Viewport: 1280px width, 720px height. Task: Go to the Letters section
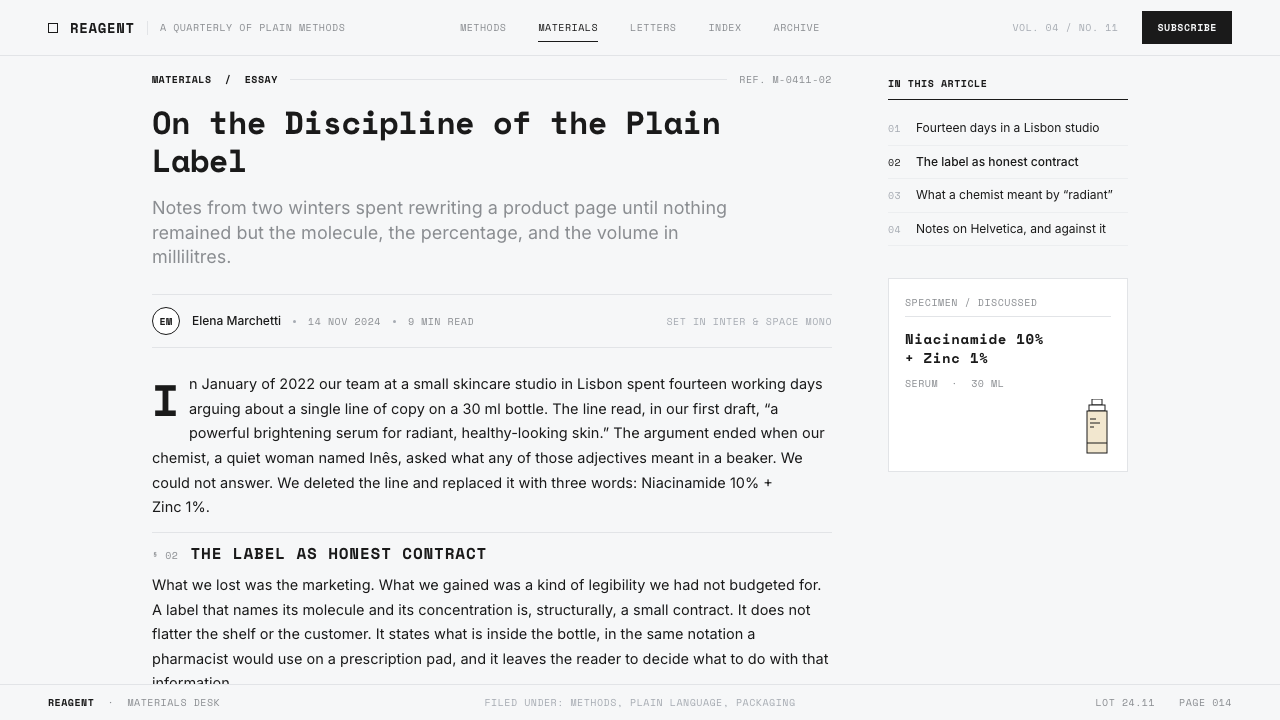click(653, 28)
